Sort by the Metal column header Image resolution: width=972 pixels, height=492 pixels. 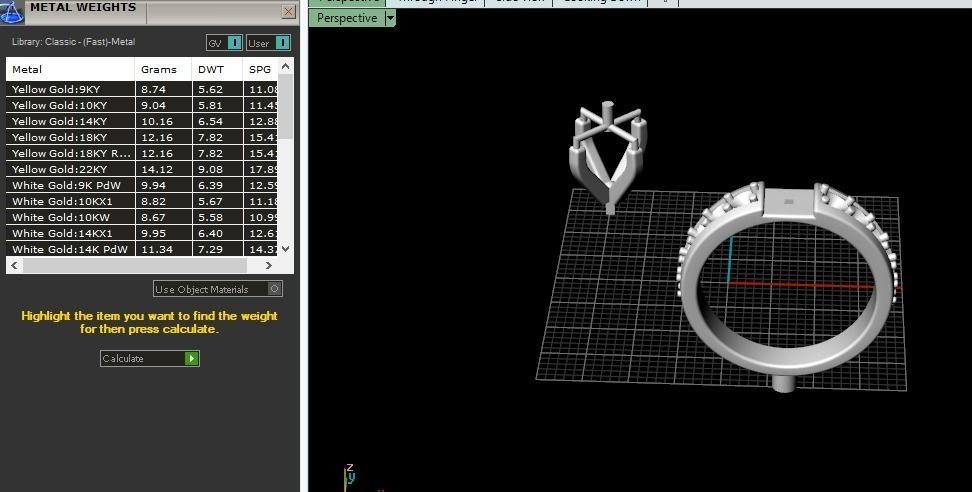tap(70, 69)
